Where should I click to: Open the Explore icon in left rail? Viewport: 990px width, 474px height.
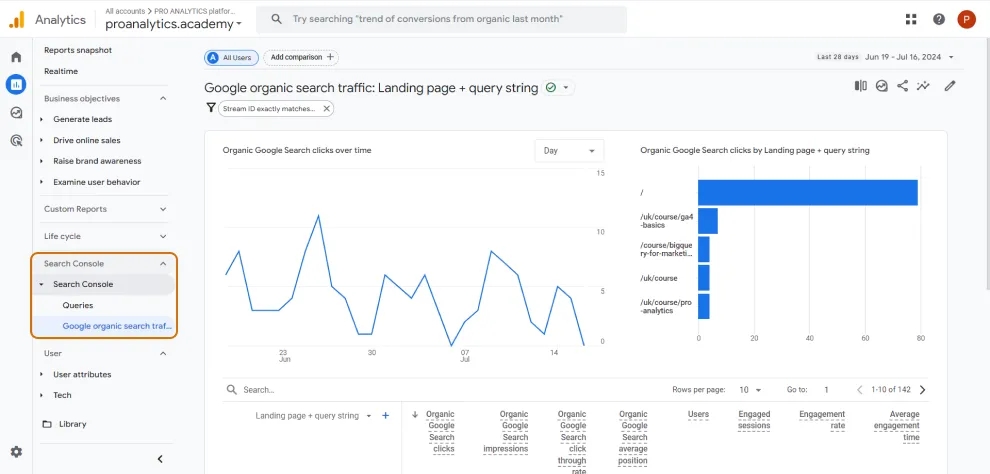point(16,112)
